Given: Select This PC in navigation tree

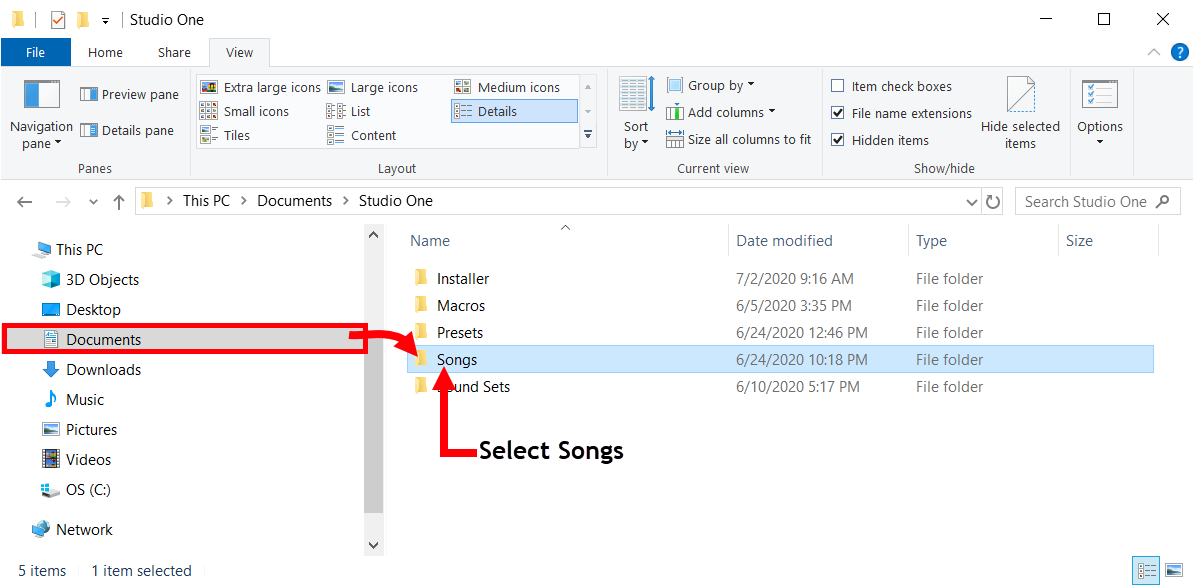Looking at the screenshot, I should coord(79,250).
